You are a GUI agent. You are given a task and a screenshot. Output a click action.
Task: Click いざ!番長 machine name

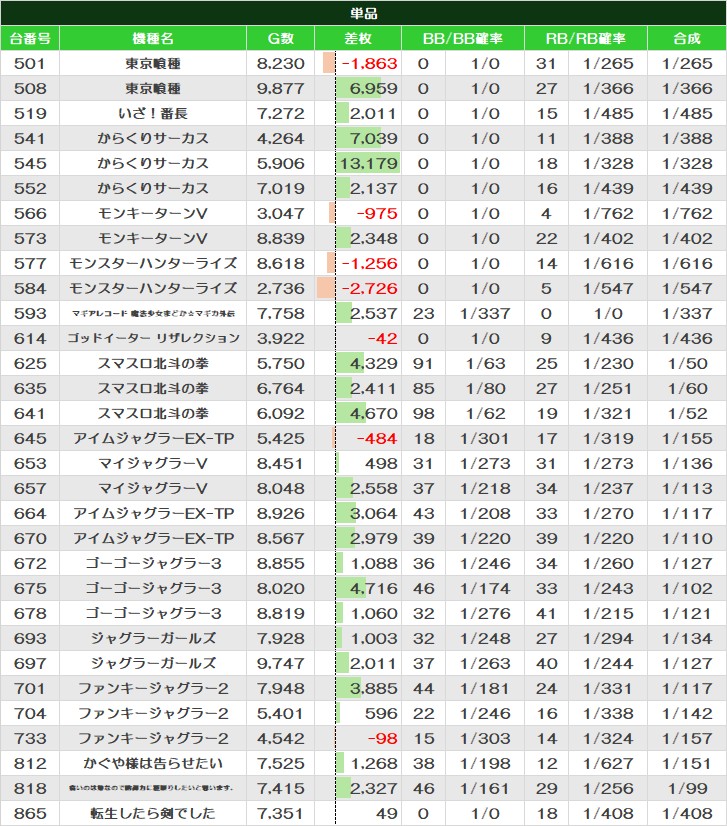point(153,114)
